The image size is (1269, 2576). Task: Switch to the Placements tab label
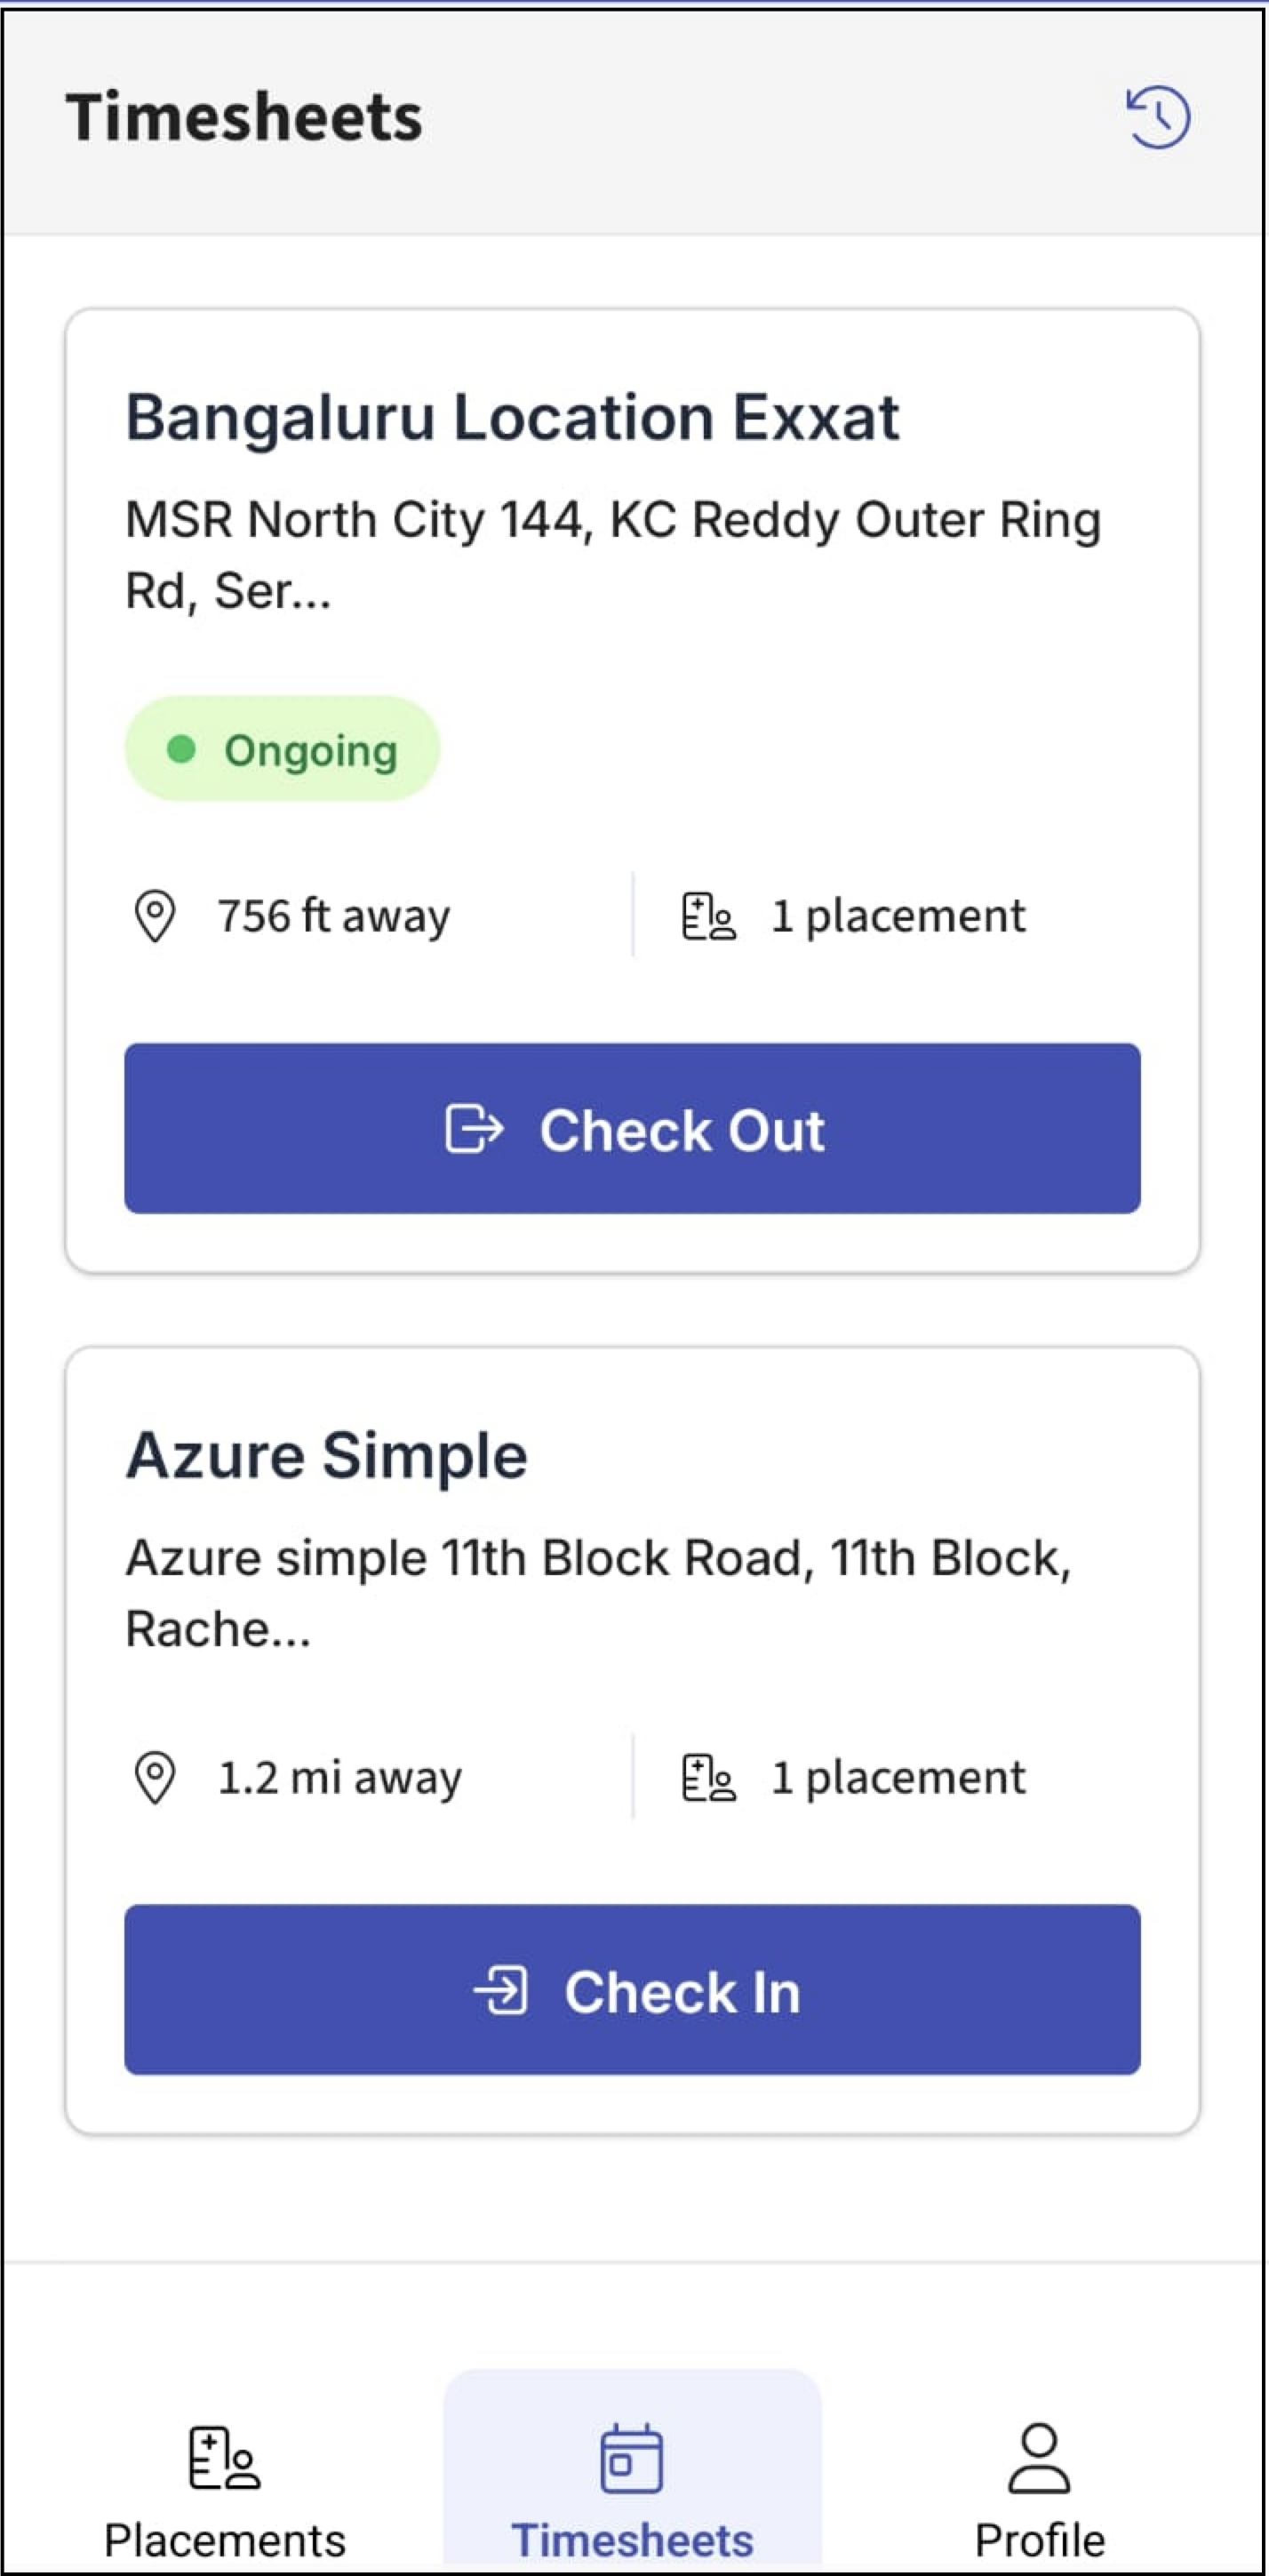pyautogui.click(x=225, y=2540)
